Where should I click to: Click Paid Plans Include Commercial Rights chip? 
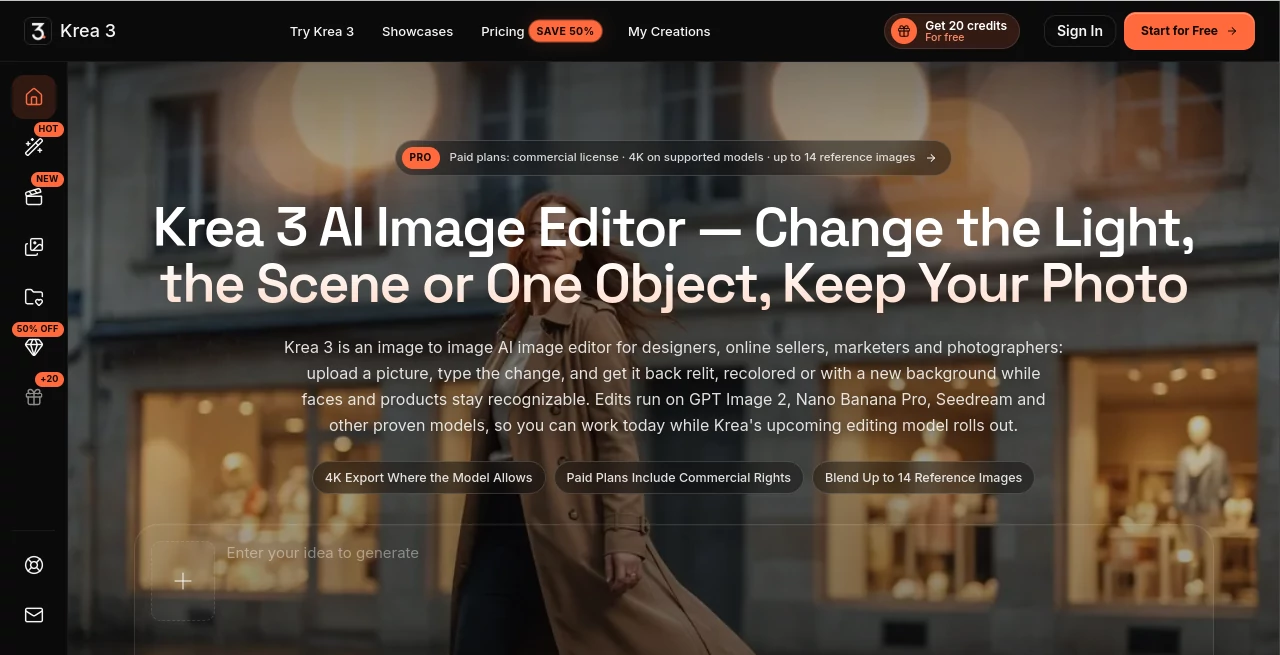pos(679,478)
